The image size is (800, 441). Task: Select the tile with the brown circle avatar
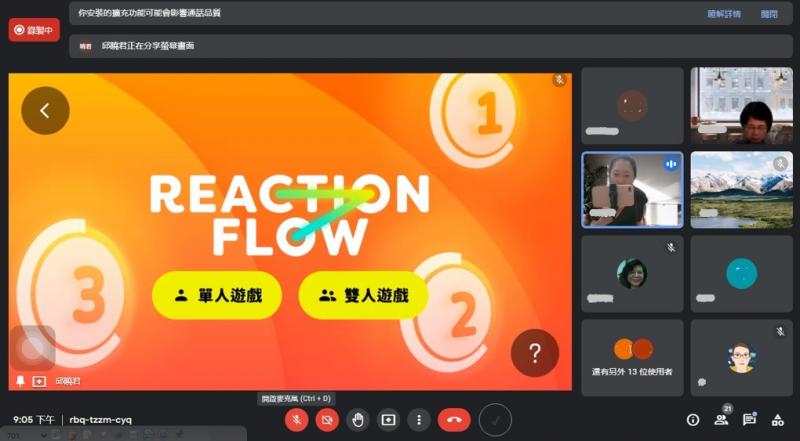(x=632, y=106)
